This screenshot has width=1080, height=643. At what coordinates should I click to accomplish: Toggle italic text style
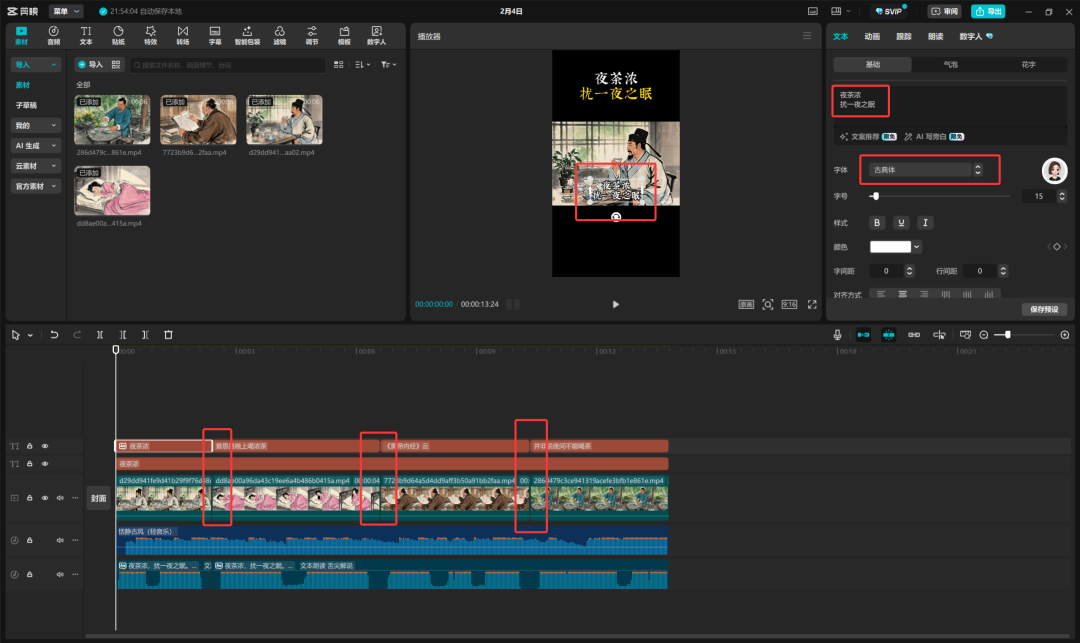coord(925,223)
